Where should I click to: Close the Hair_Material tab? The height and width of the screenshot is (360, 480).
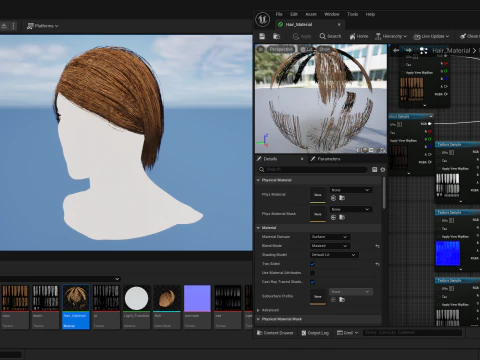[339, 24]
